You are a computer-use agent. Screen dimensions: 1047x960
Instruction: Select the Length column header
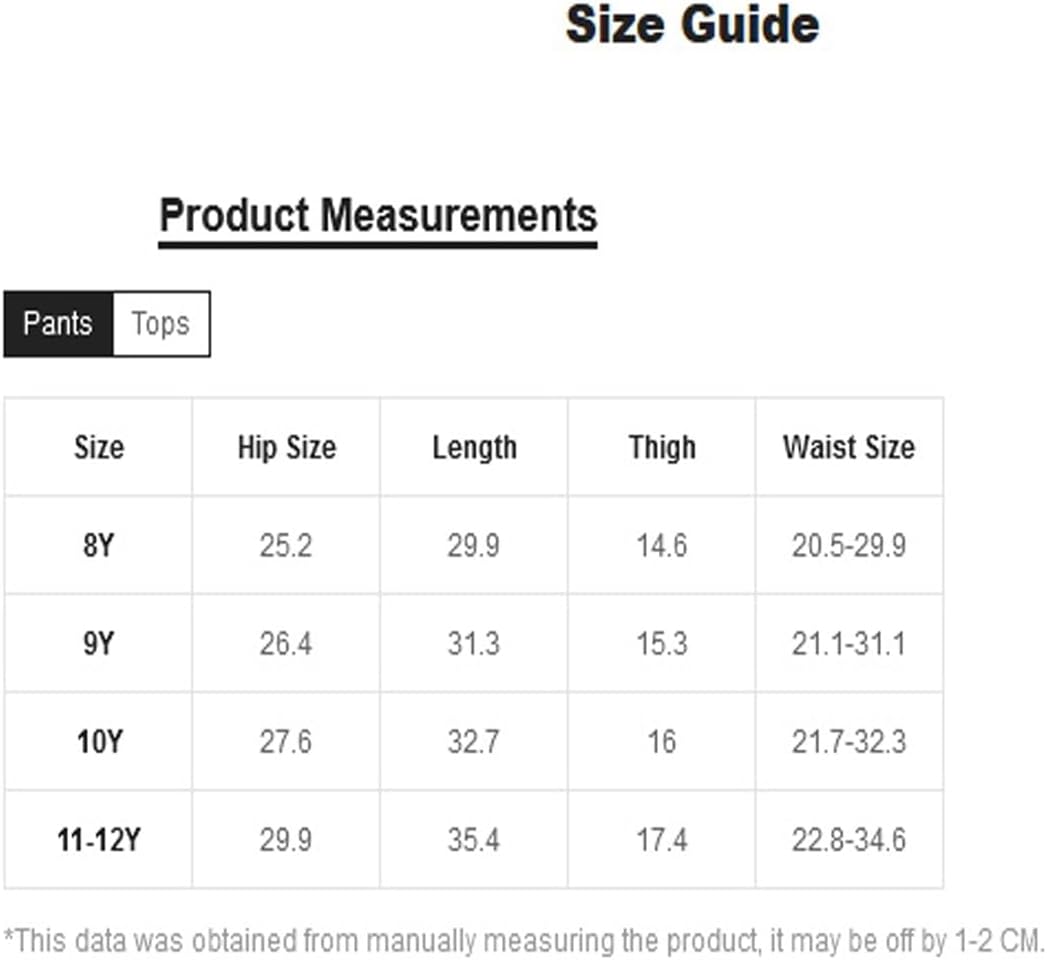pyautogui.click(x=474, y=447)
